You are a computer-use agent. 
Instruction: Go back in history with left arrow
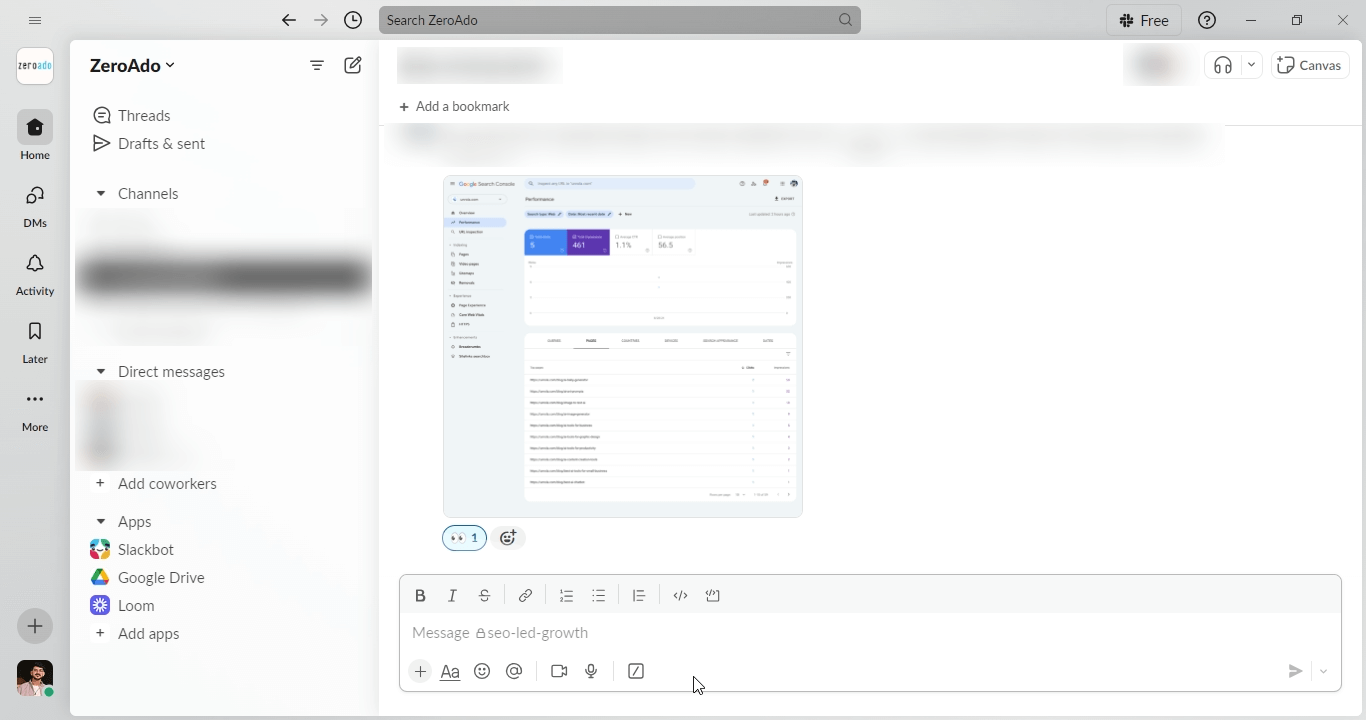click(x=289, y=20)
